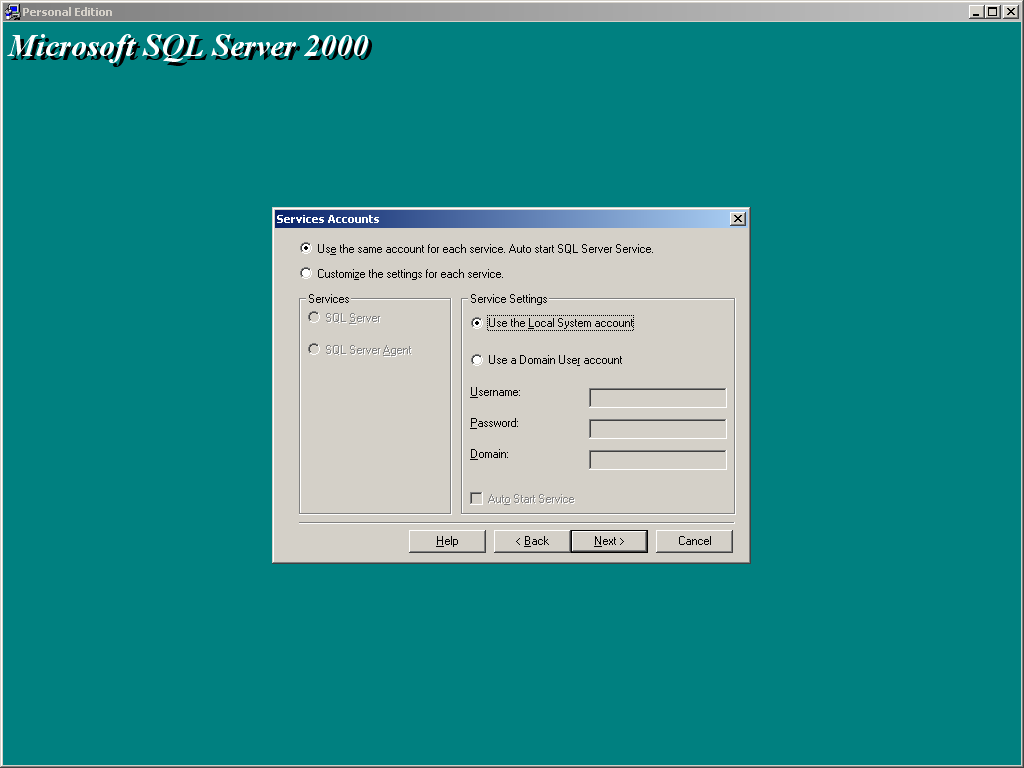Click into the Password field
This screenshot has height=768, width=1024.
tap(658, 428)
